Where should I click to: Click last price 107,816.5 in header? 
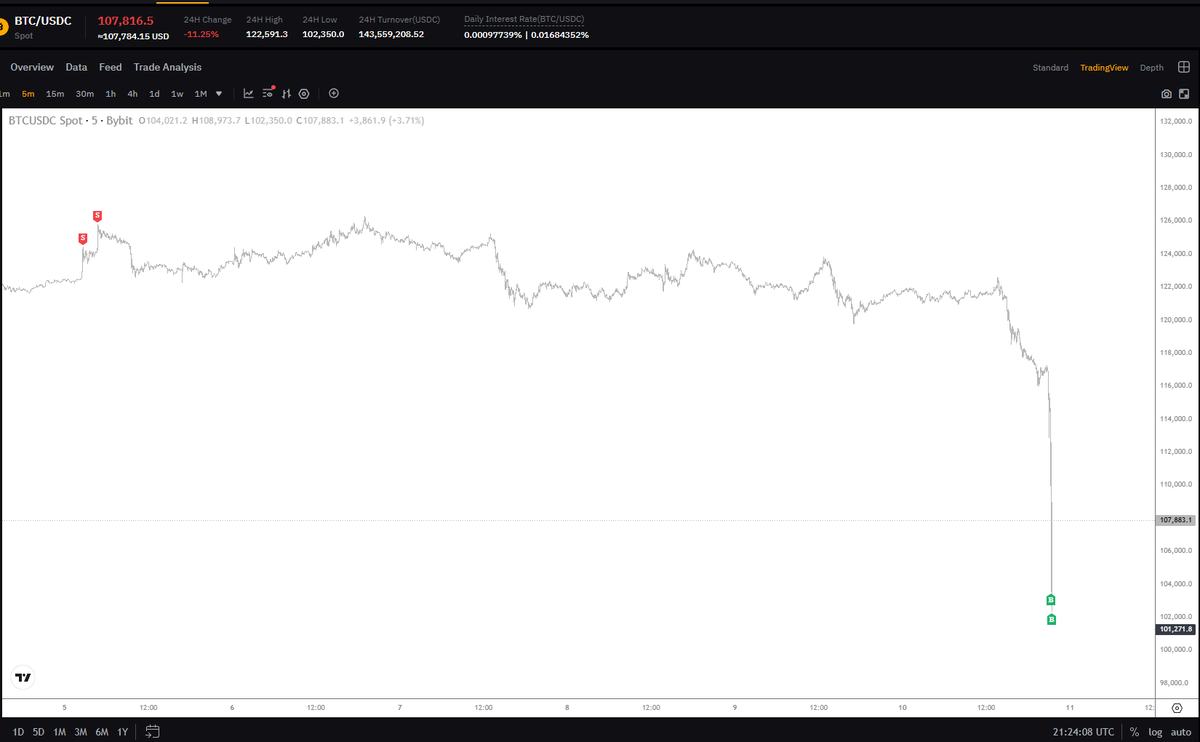coord(125,20)
